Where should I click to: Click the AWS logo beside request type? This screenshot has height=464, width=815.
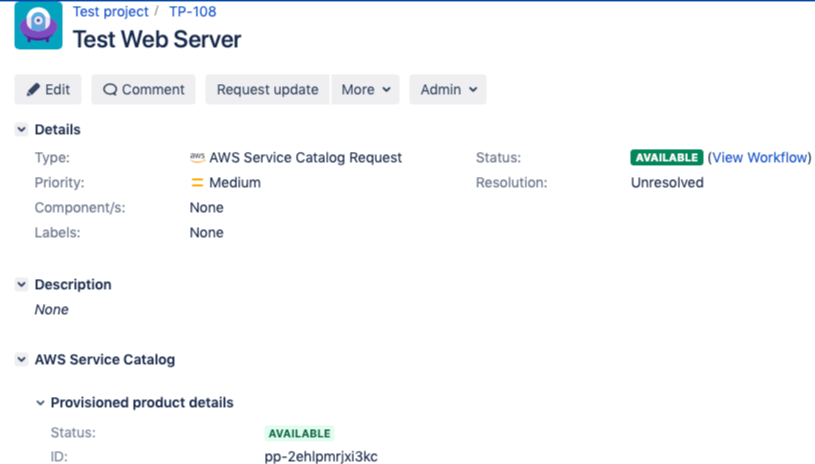pyautogui.click(x=197, y=157)
